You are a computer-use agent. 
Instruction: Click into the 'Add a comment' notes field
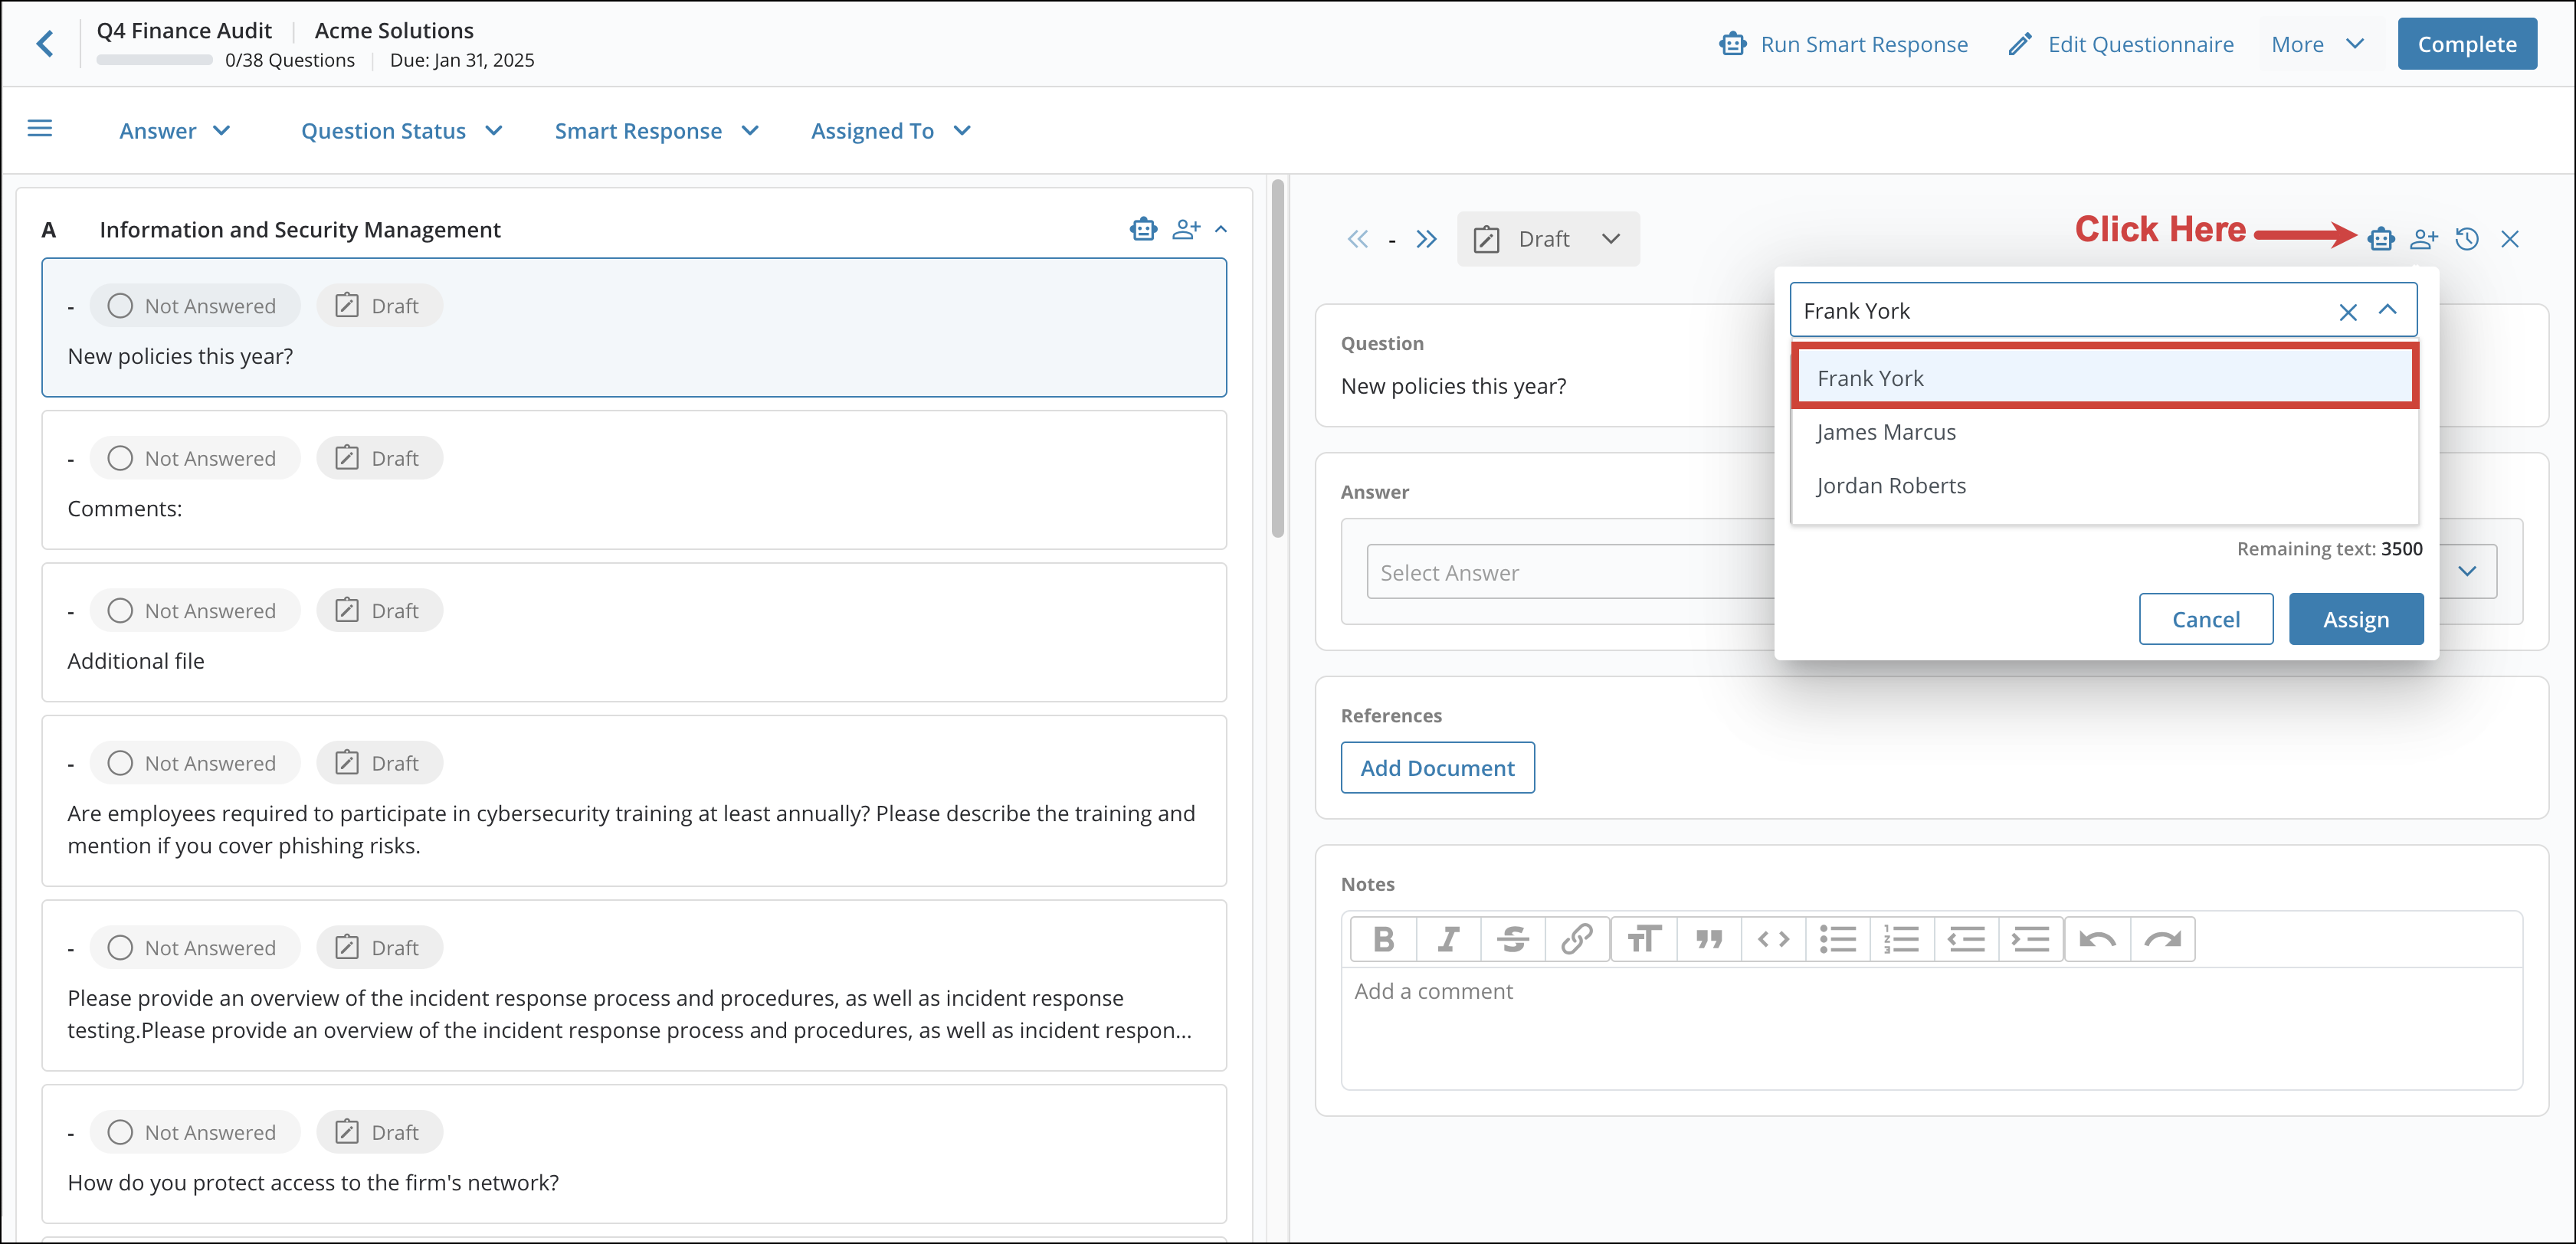click(x=1931, y=1028)
